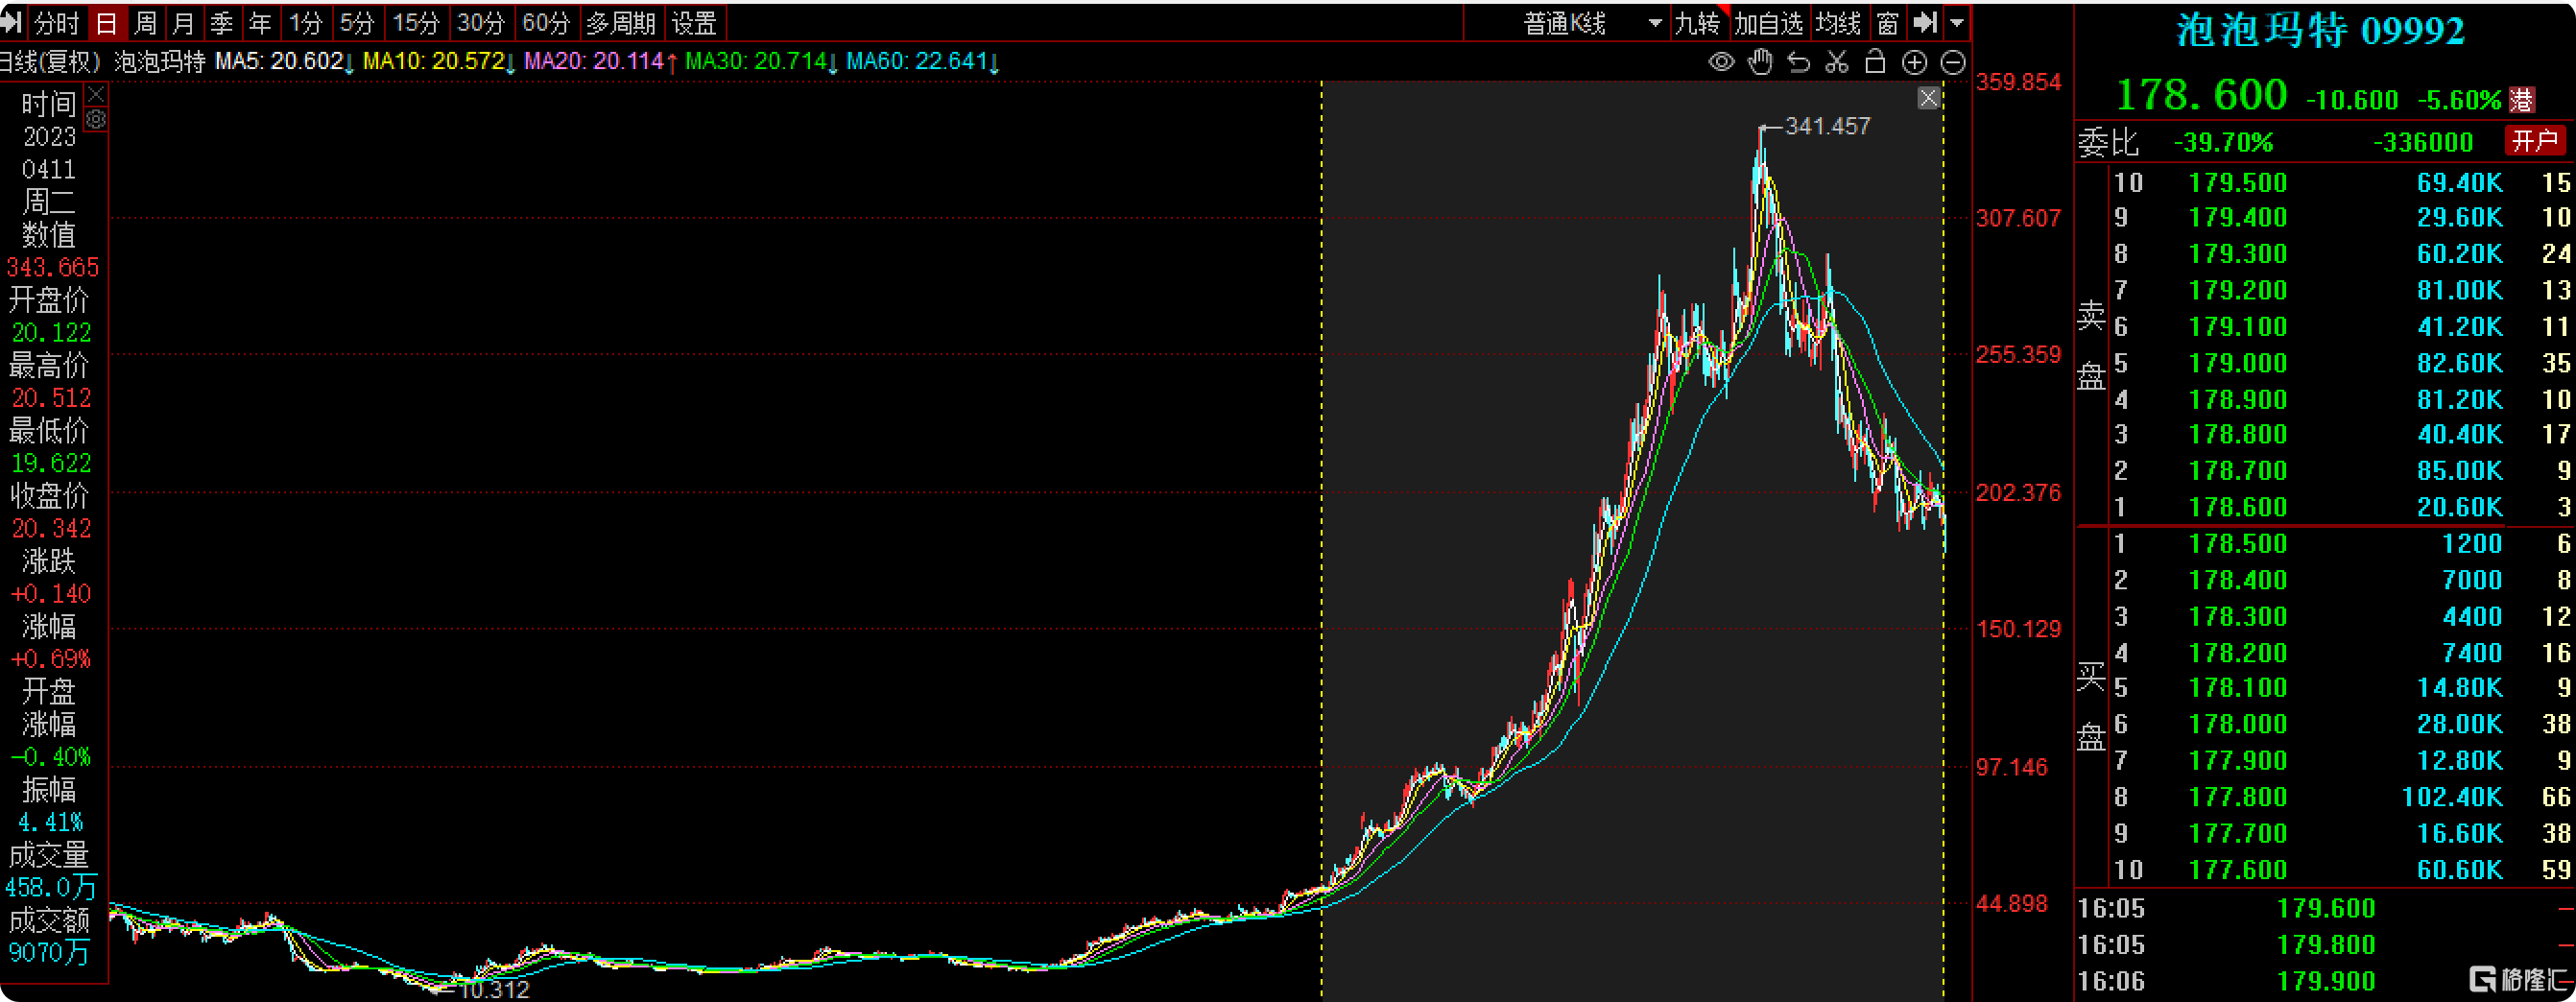The image size is (2576, 1002).
Task: Click the 港 market badge icon
Action: click(2522, 100)
